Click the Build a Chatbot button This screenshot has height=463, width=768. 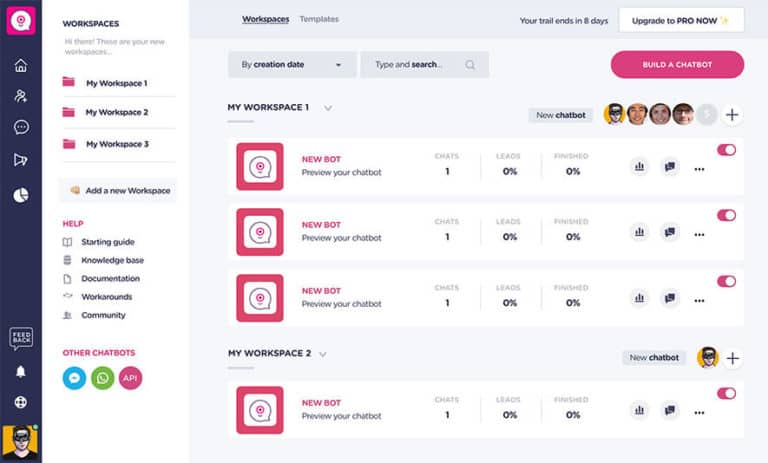(677, 65)
